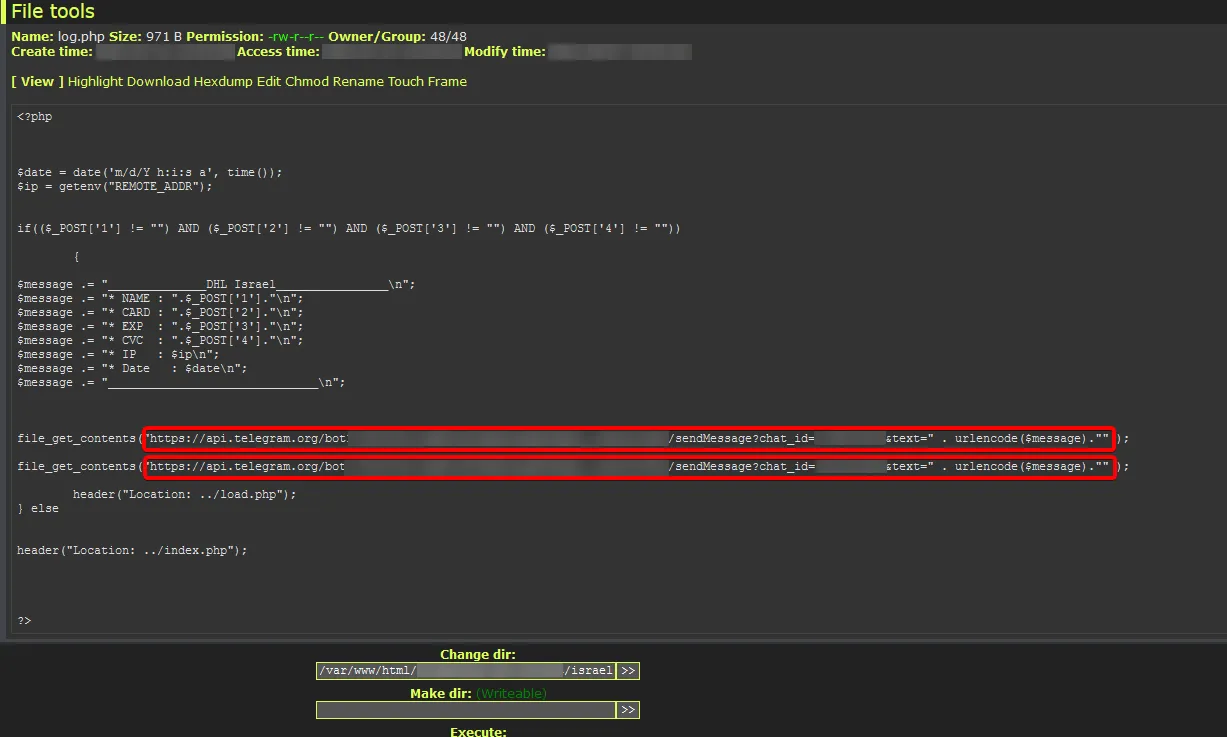Select the '* NAME' message line
This screenshot has height=737, width=1227.
160,299
